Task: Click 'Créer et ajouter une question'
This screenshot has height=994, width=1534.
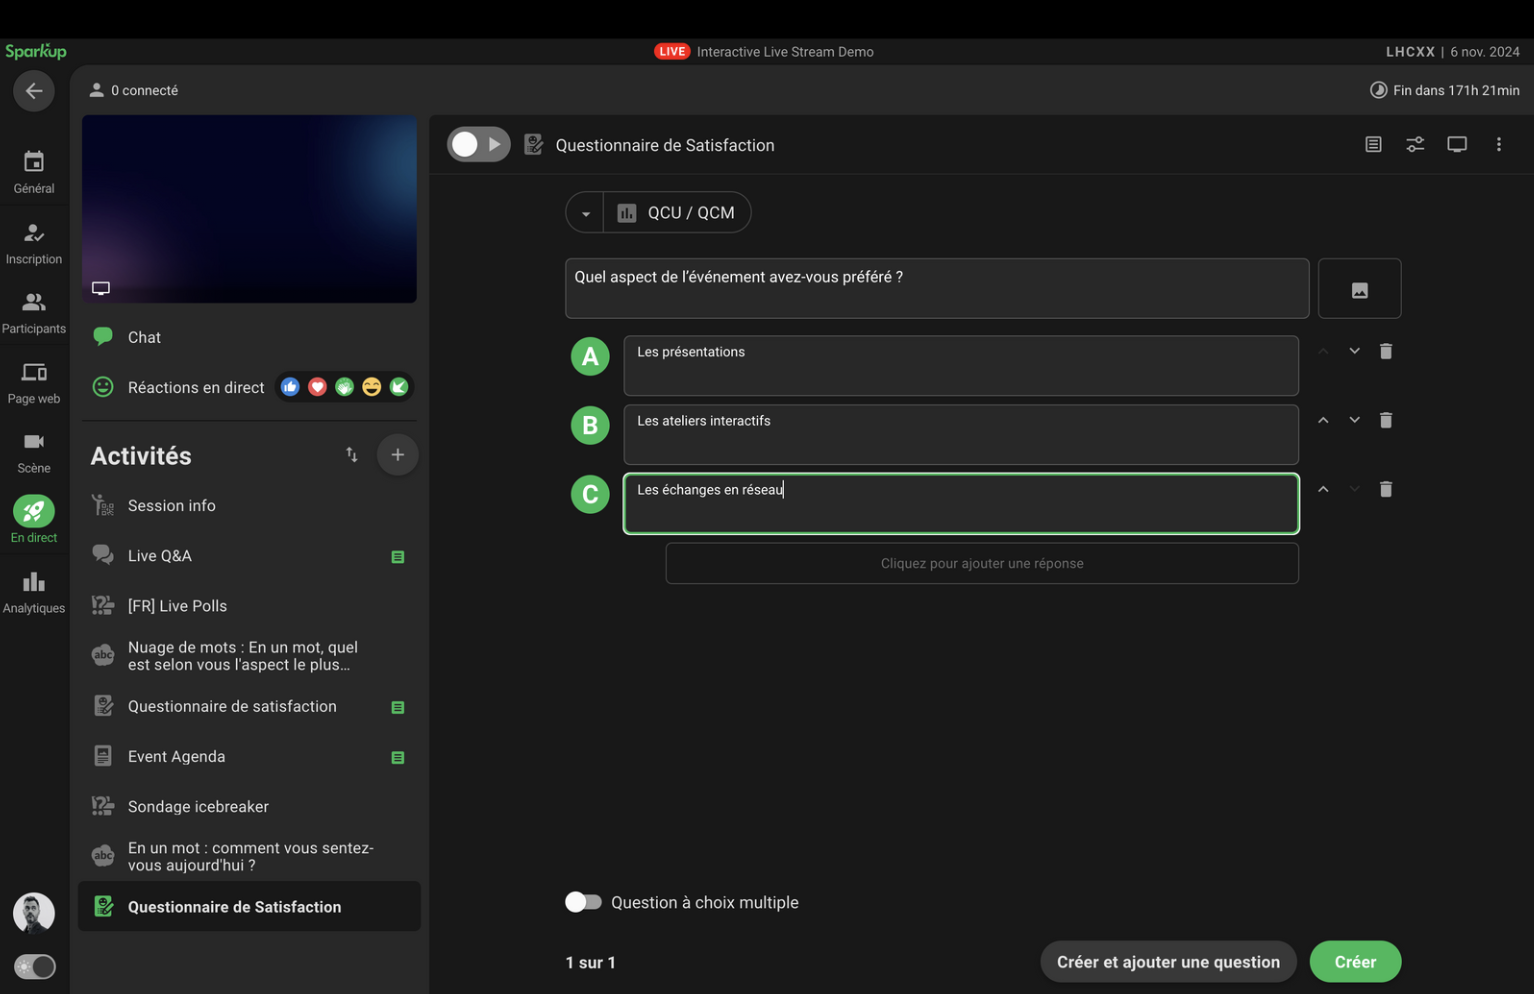Action: tap(1167, 961)
